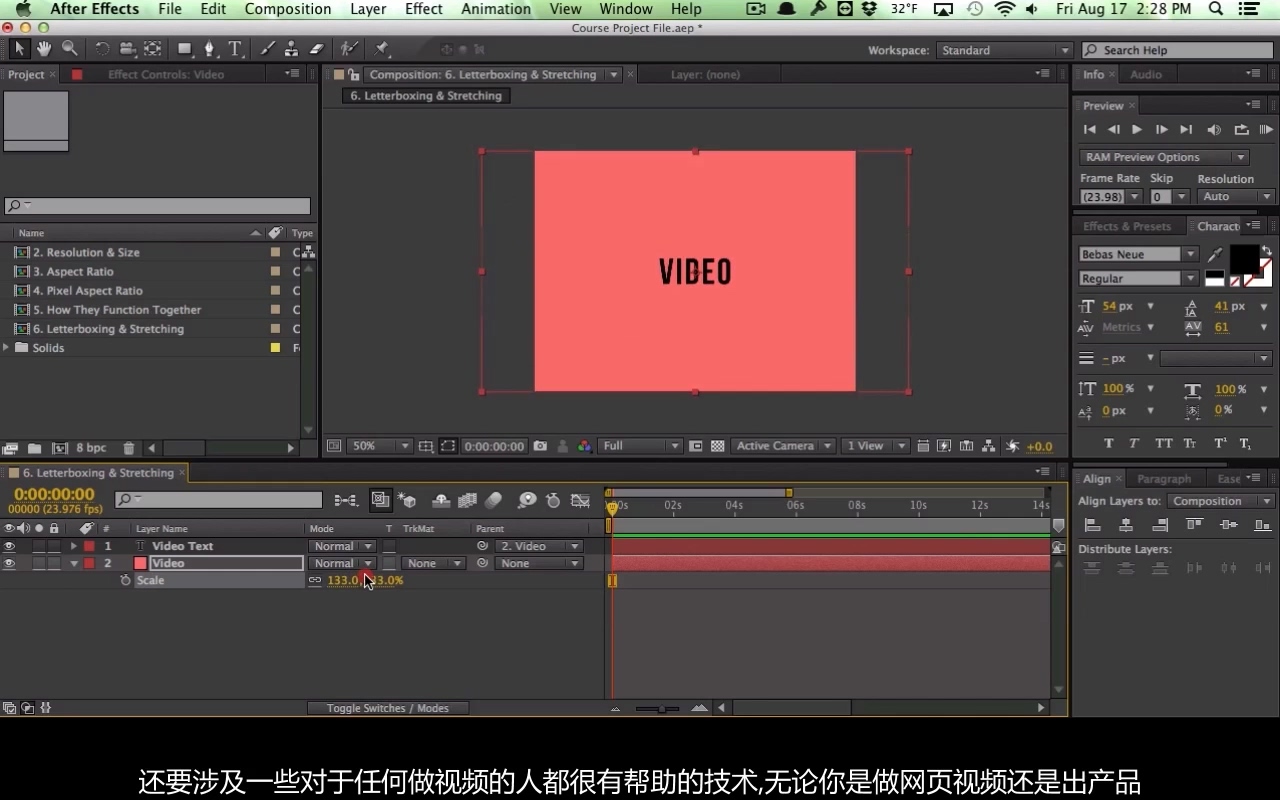Screen dimensions: 1280x800
Task: Select the Hand tool in the toolbar
Action: [x=44, y=49]
